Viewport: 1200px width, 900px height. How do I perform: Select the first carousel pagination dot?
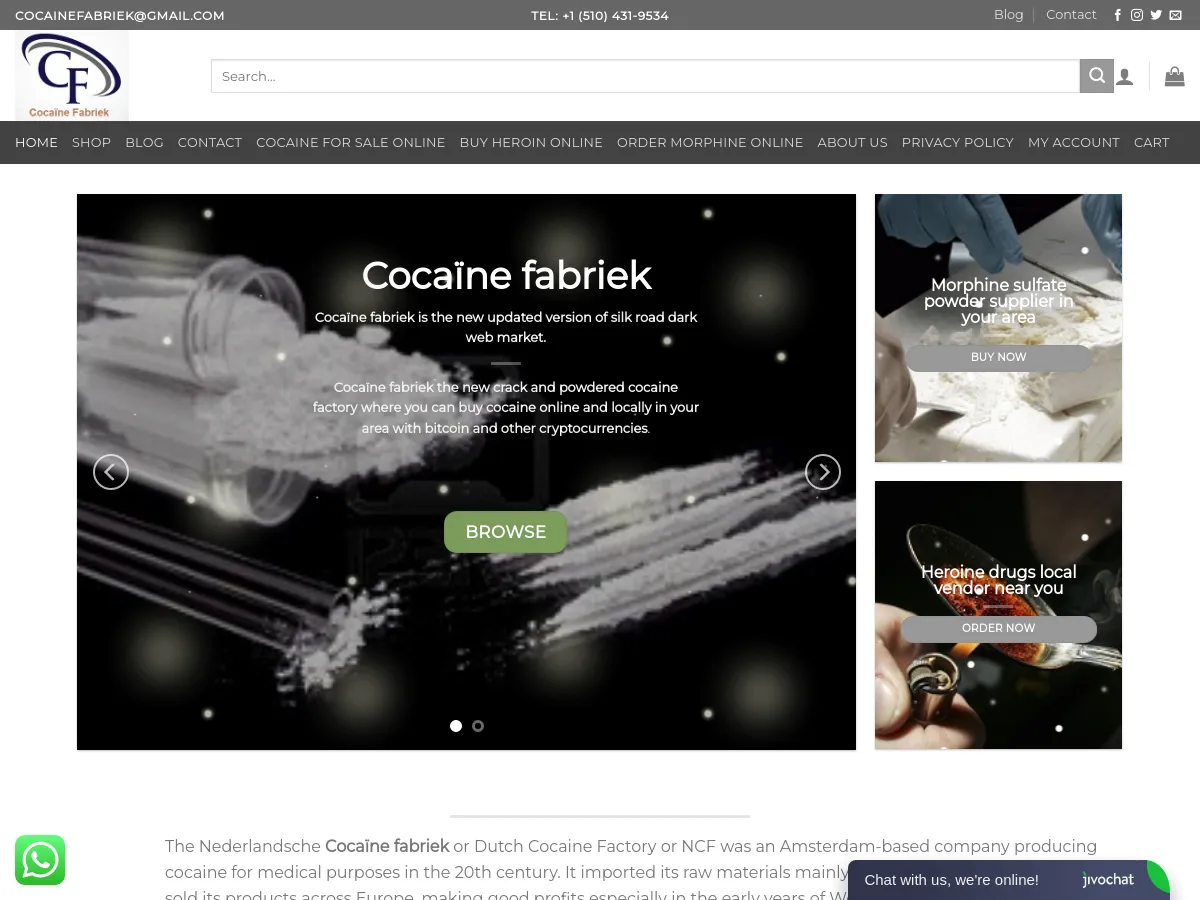[456, 725]
